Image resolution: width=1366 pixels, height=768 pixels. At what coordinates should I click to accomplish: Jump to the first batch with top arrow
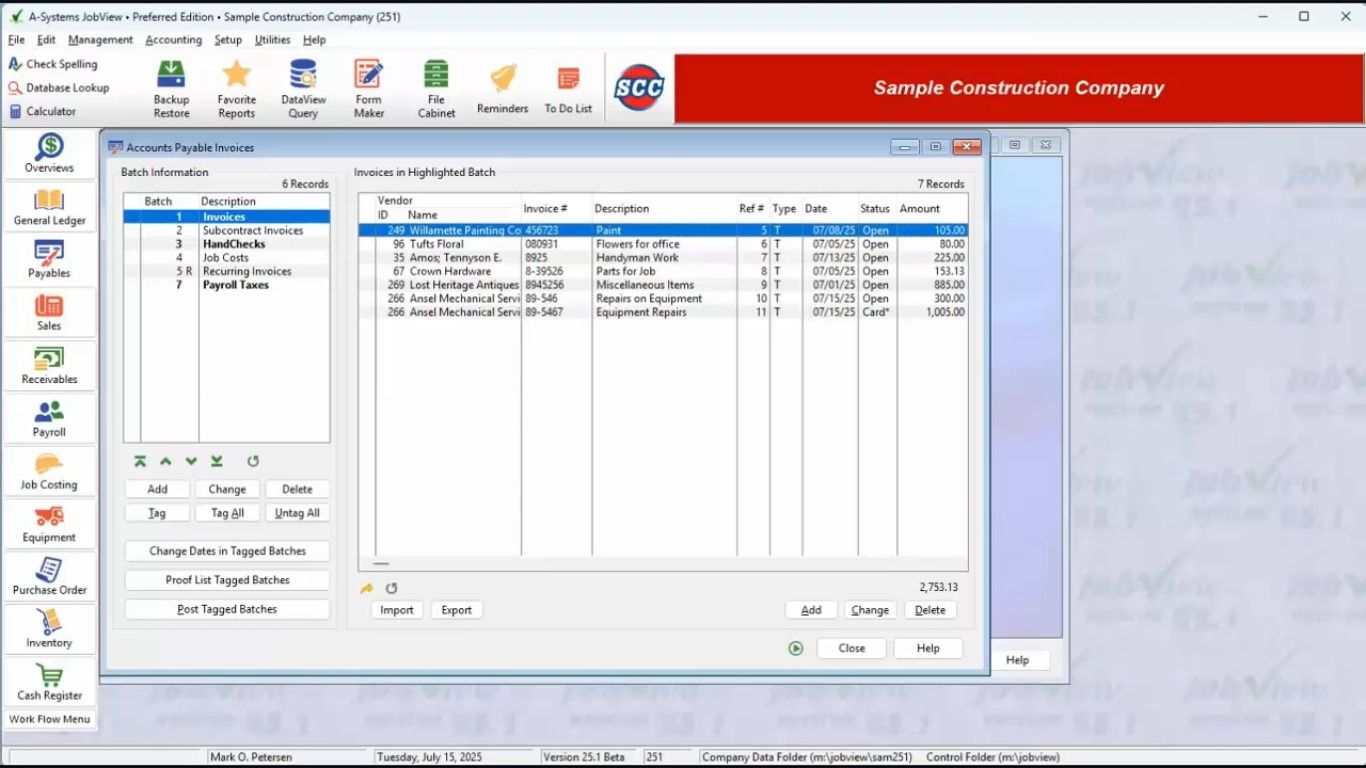click(140, 461)
